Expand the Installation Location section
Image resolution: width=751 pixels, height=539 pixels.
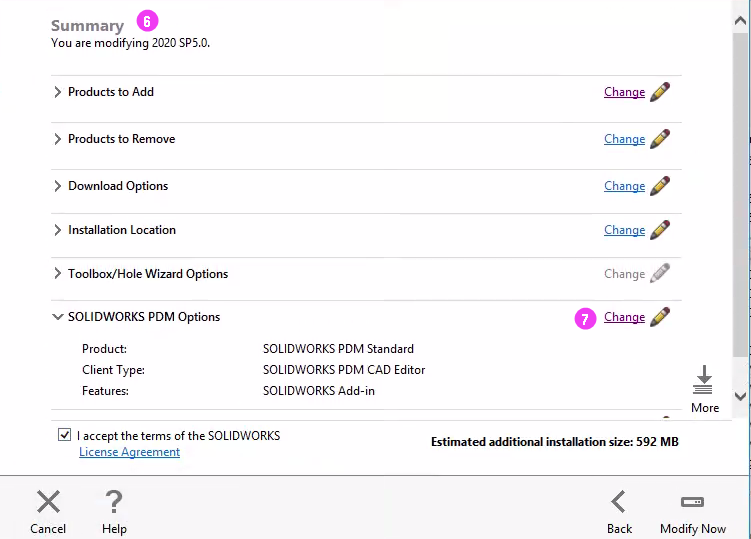[57, 229]
